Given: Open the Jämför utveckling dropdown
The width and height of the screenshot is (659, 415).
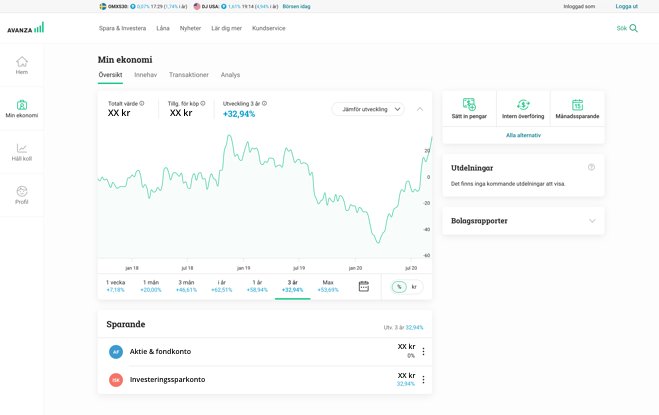Looking at the screenshot, I should tap(367, 108).
